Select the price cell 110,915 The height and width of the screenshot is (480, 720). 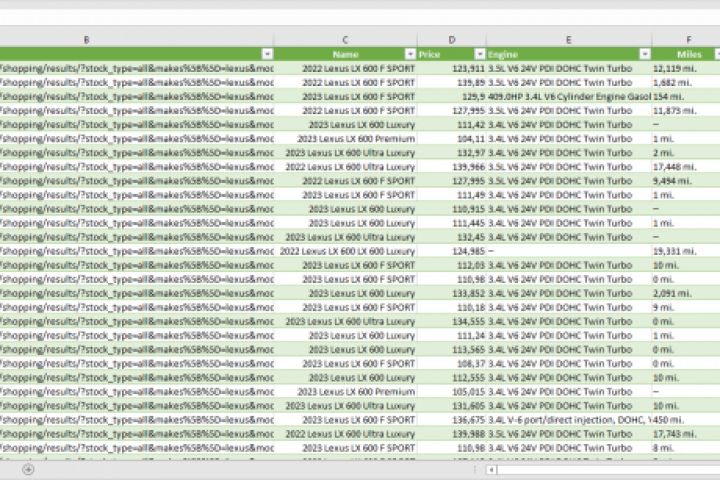451,209
